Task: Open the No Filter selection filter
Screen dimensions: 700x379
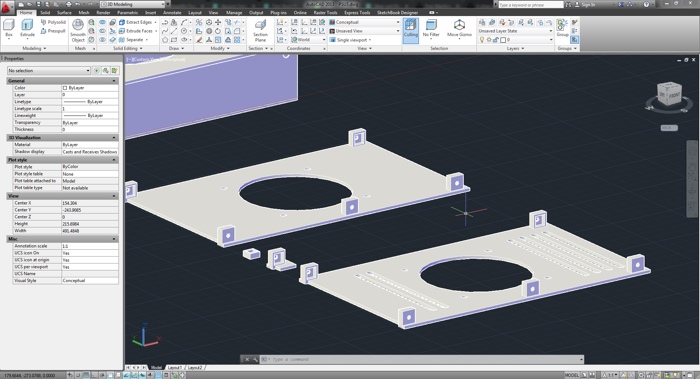Action: 431,30
